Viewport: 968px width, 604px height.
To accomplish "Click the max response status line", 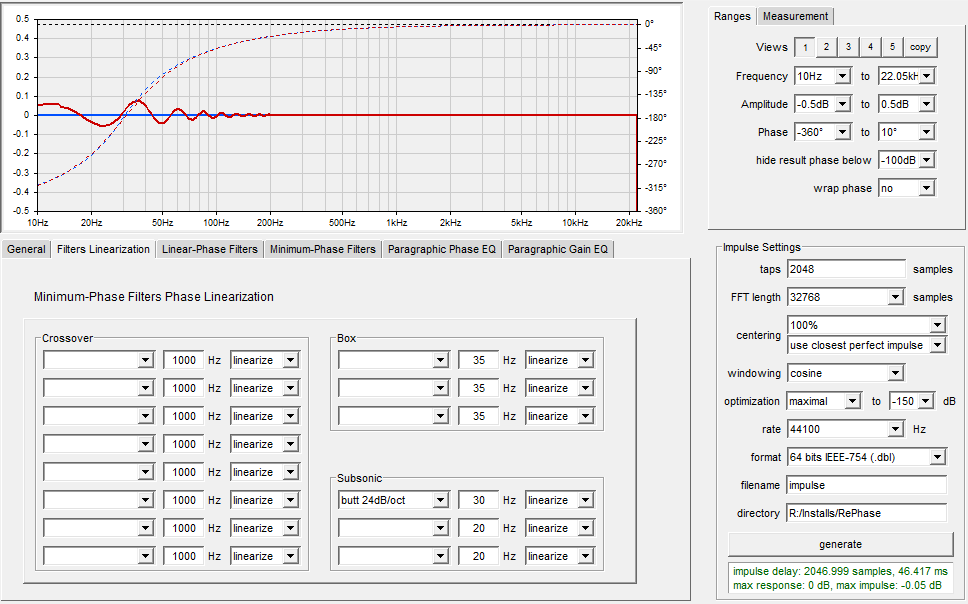I will point(837,585).
